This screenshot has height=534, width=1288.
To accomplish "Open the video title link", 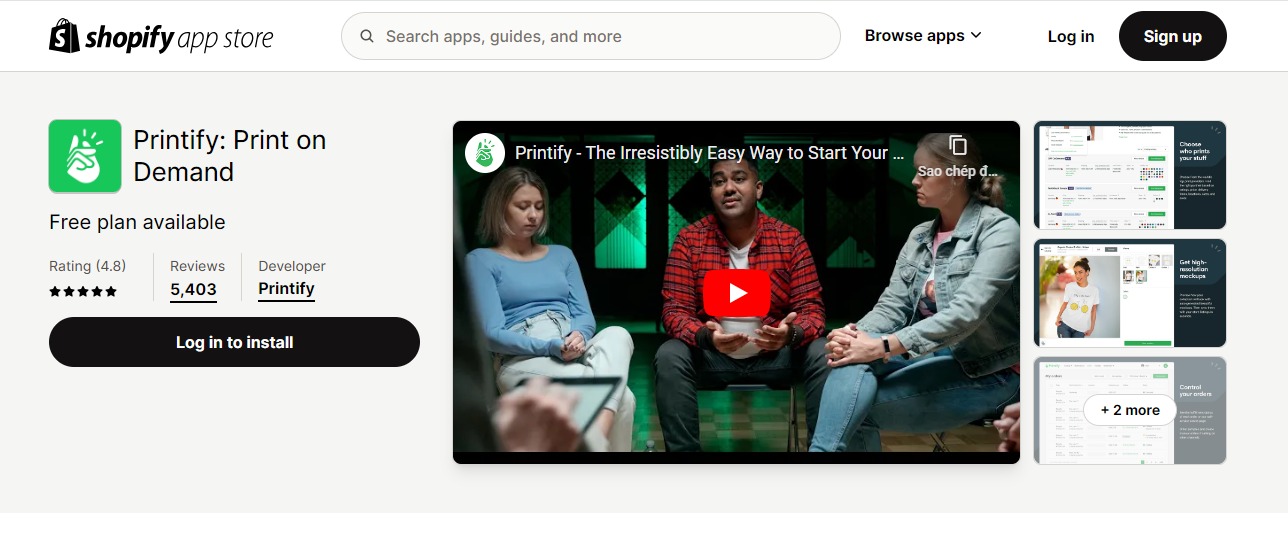I will point(709,153).
